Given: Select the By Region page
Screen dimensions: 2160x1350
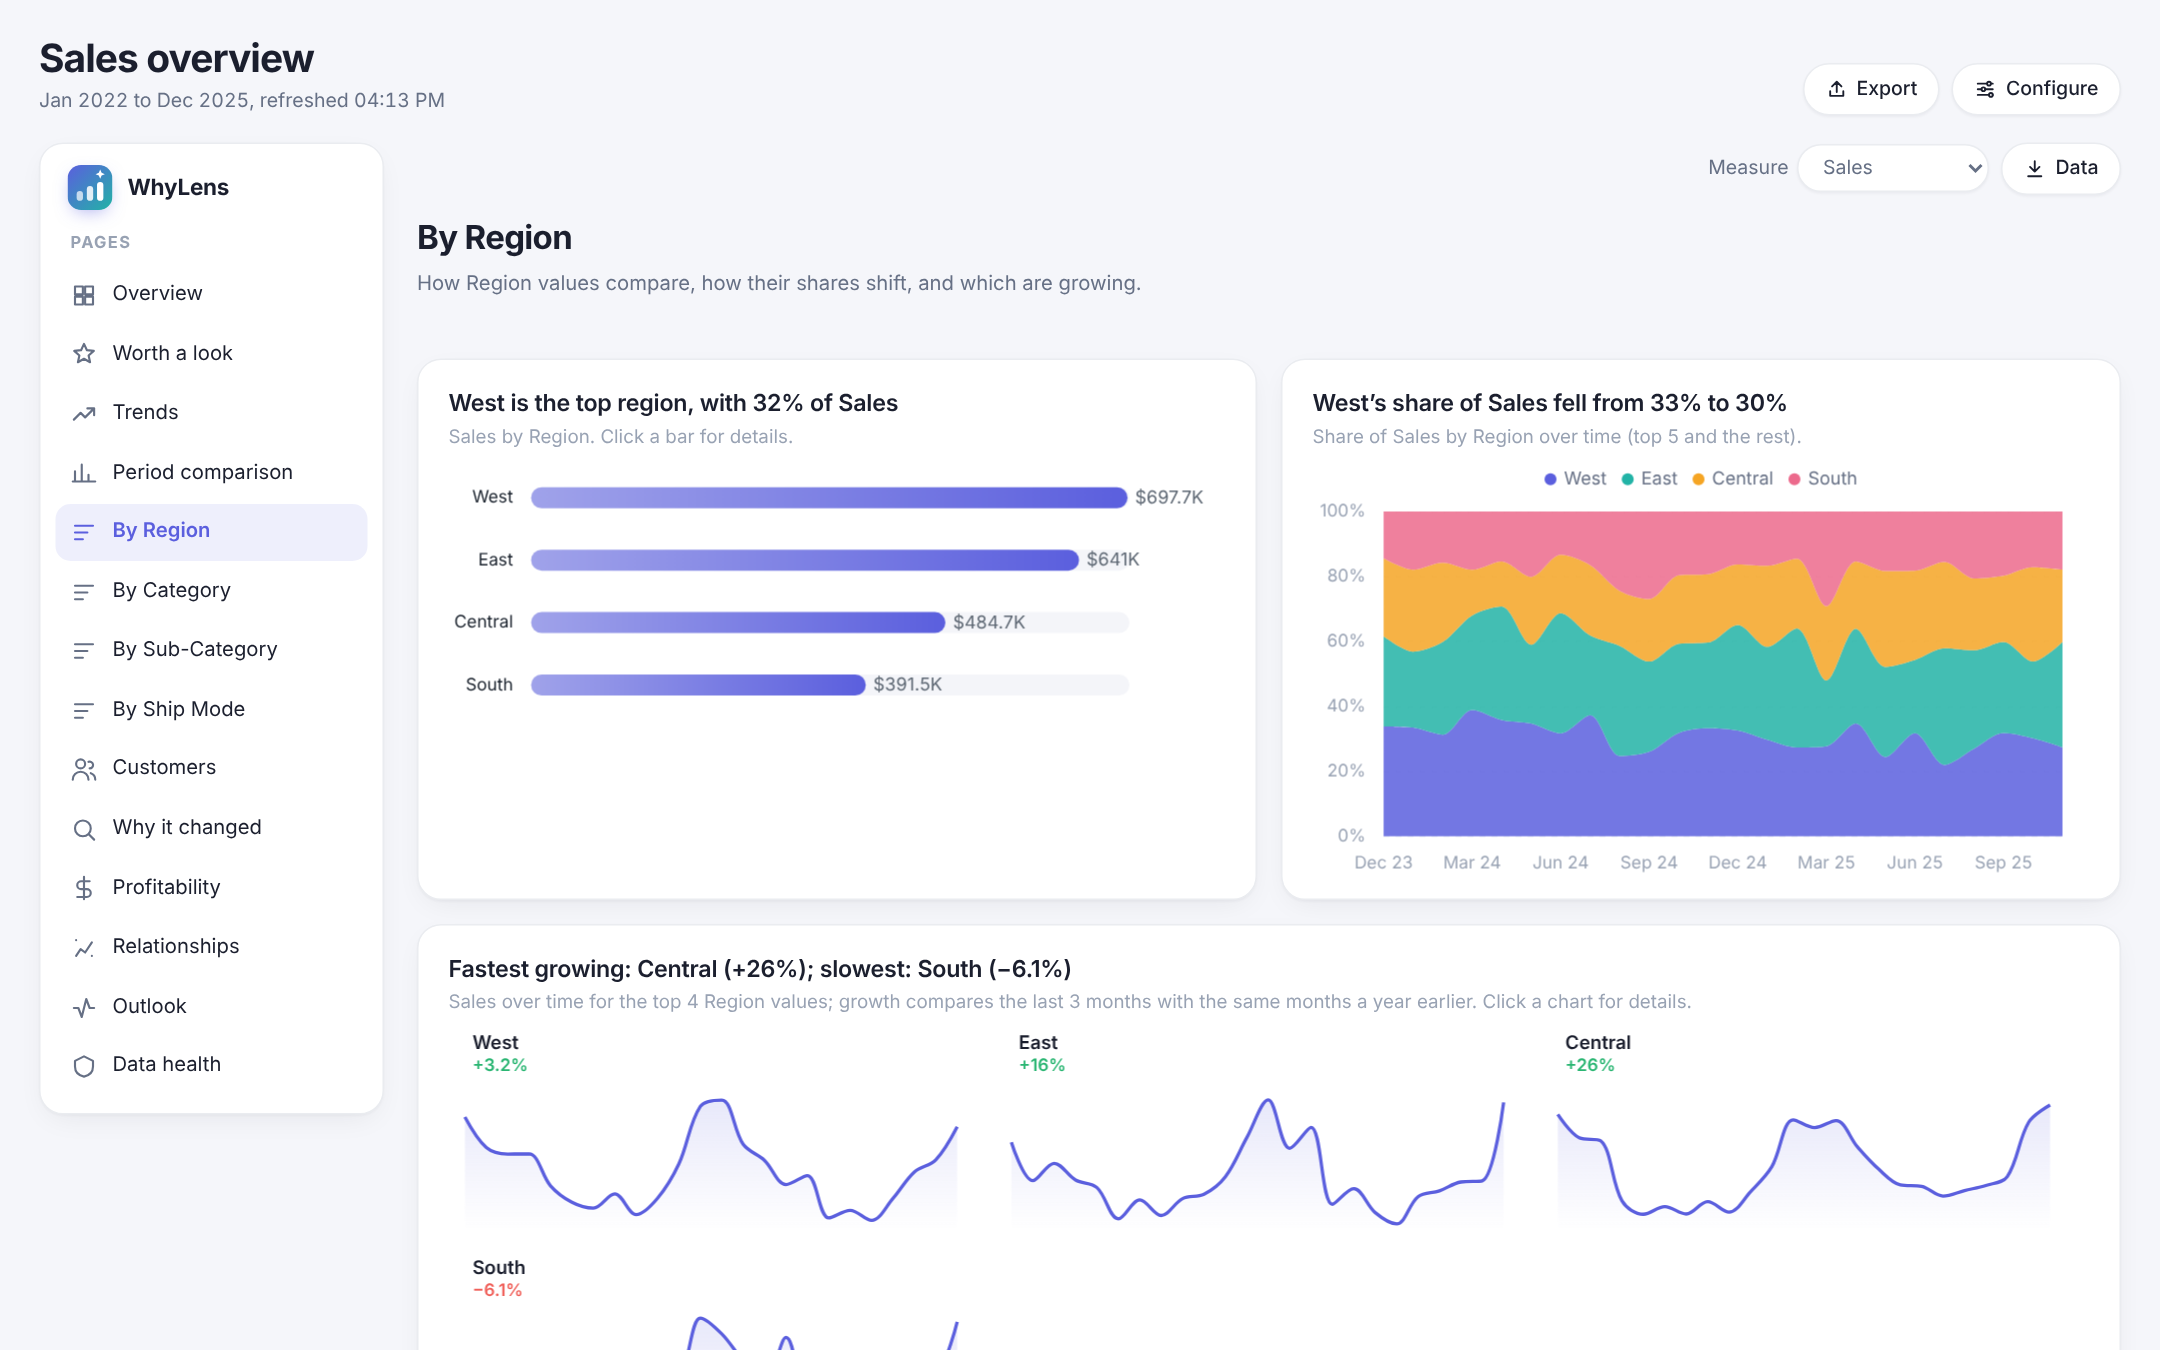Looking at the screenshot, I should pos(211,531).
